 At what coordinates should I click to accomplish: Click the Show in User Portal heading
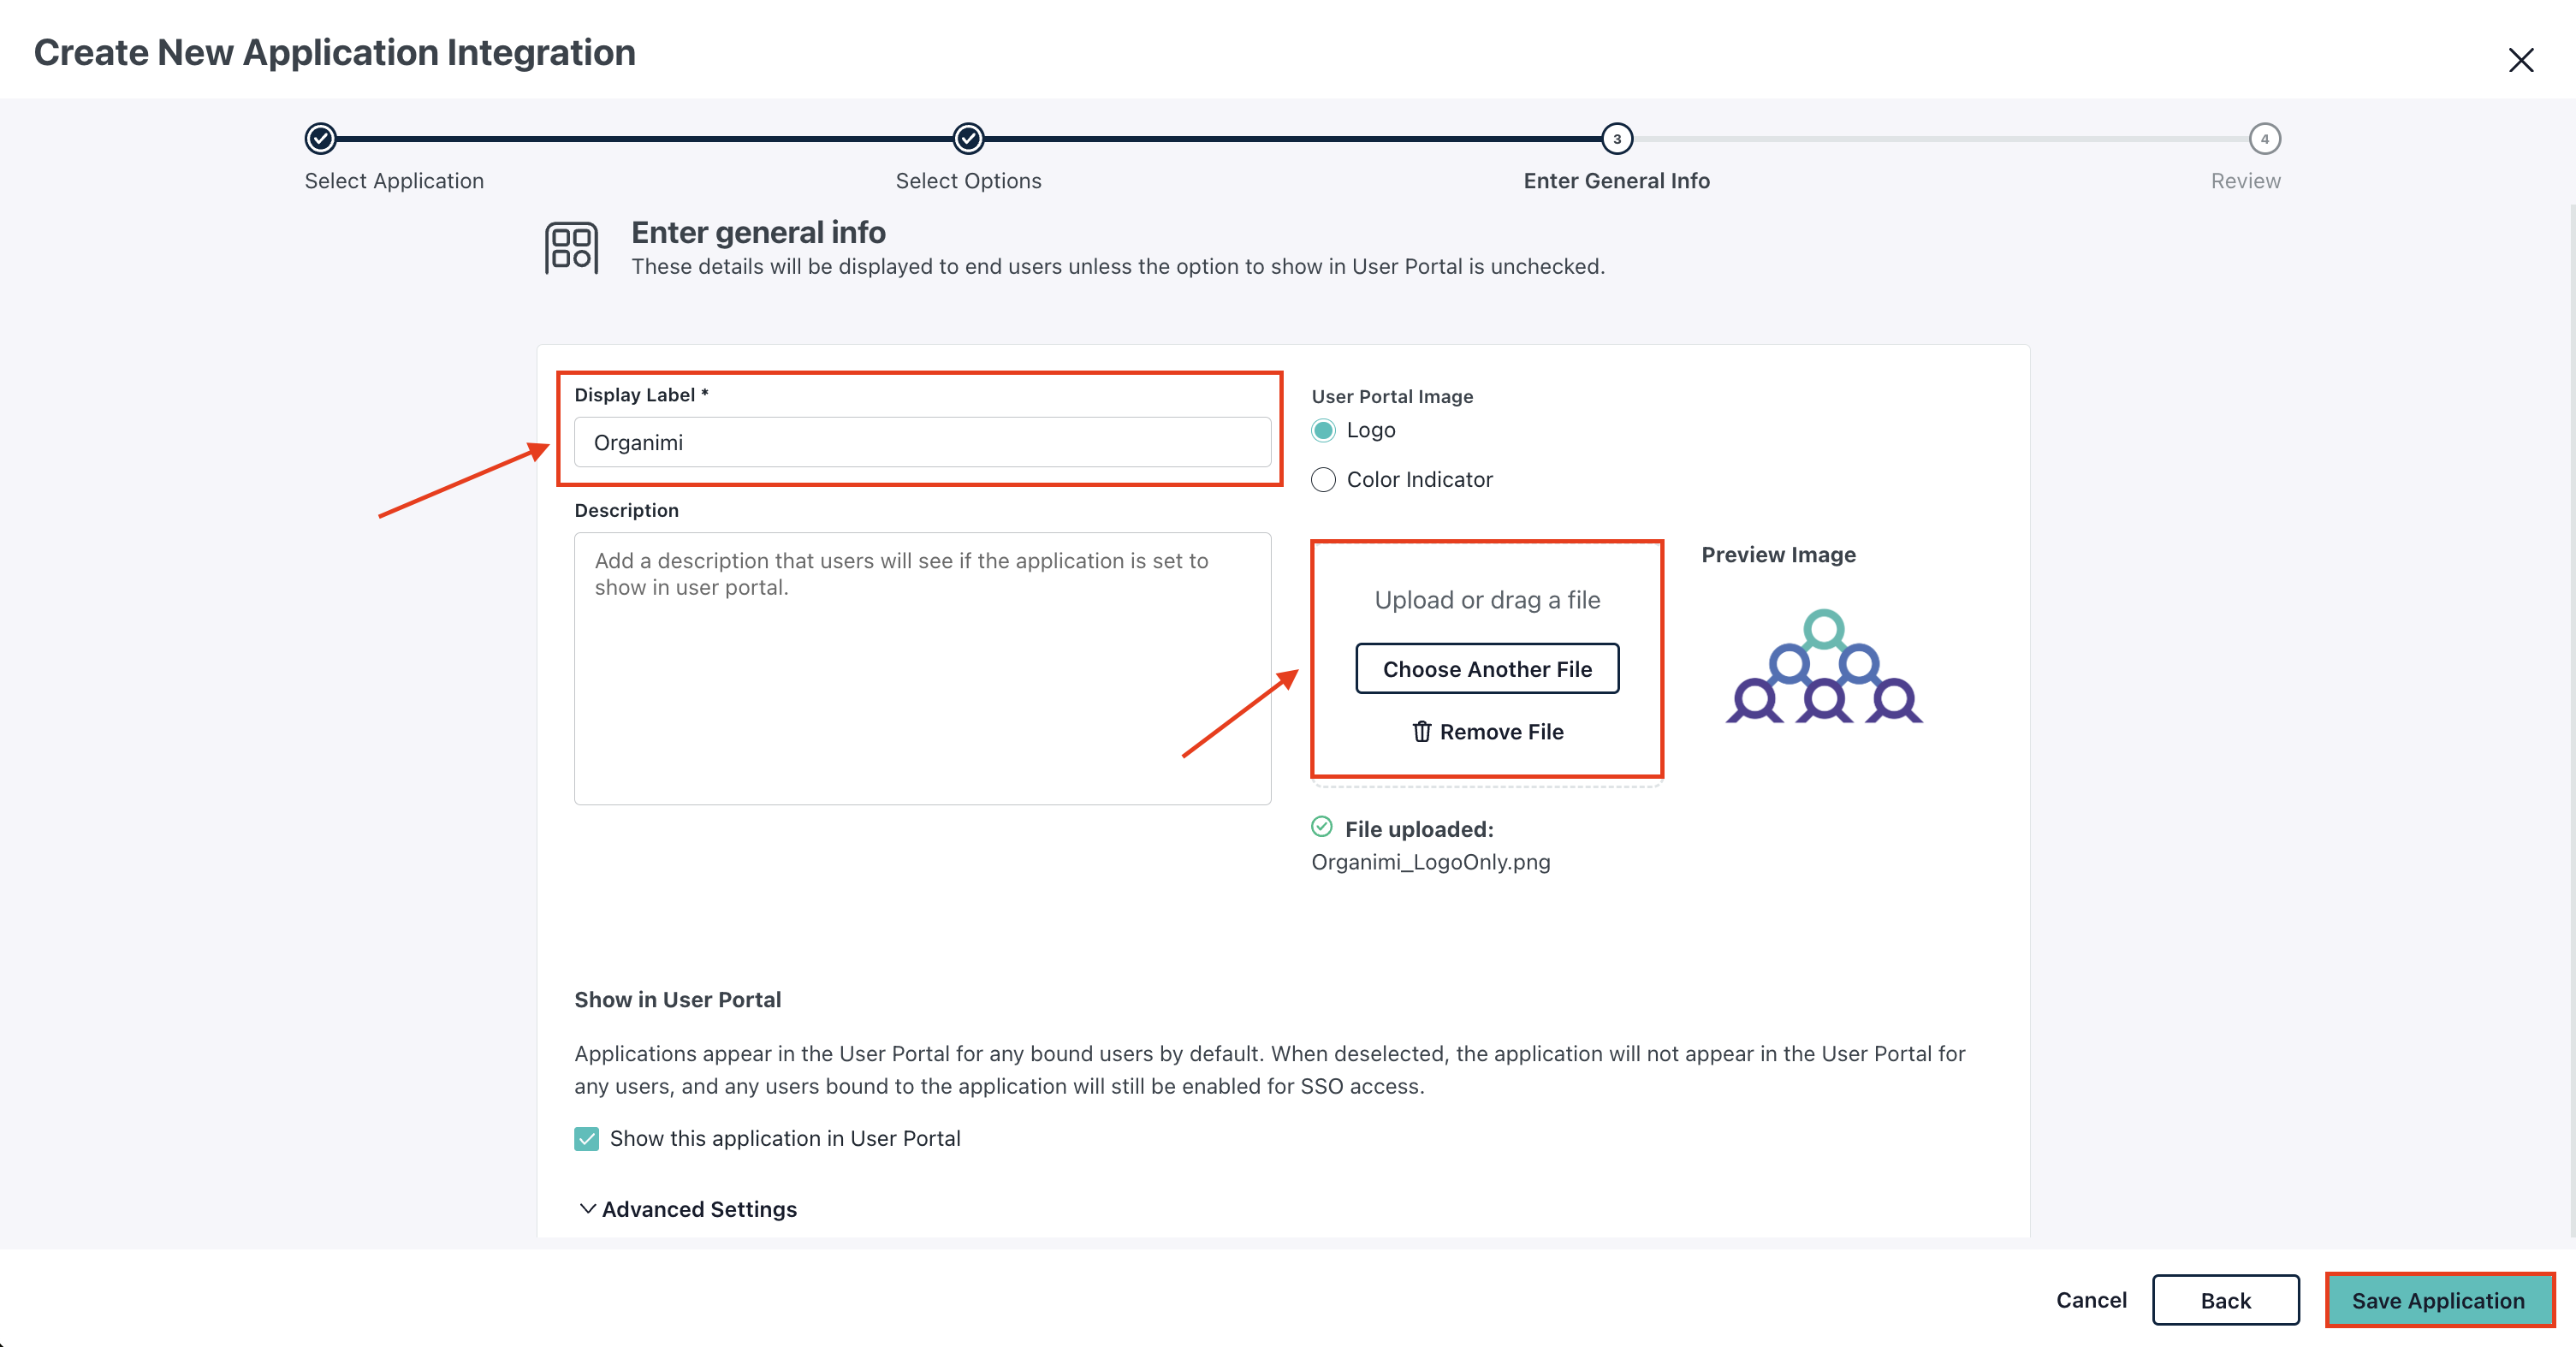[677, 999]
